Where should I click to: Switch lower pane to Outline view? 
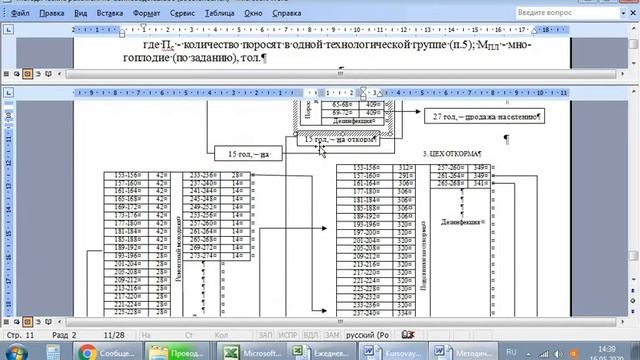[38, 322]
